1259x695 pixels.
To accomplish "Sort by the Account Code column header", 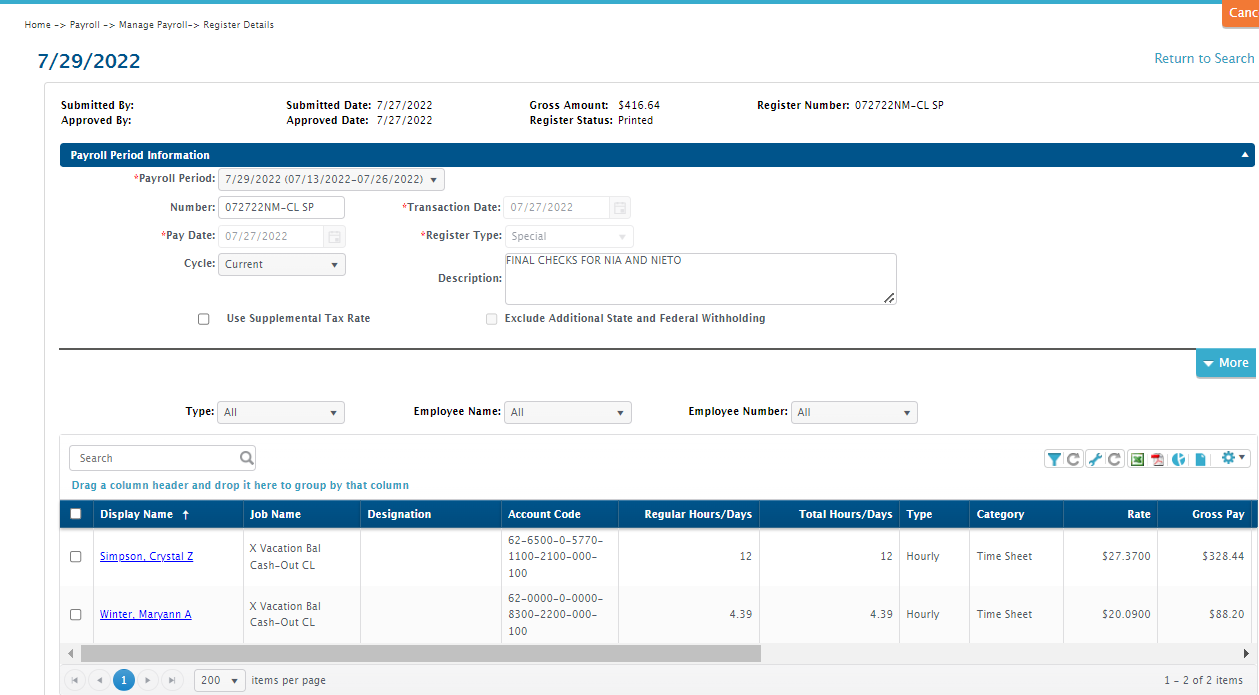I will [x=544, y=514].
